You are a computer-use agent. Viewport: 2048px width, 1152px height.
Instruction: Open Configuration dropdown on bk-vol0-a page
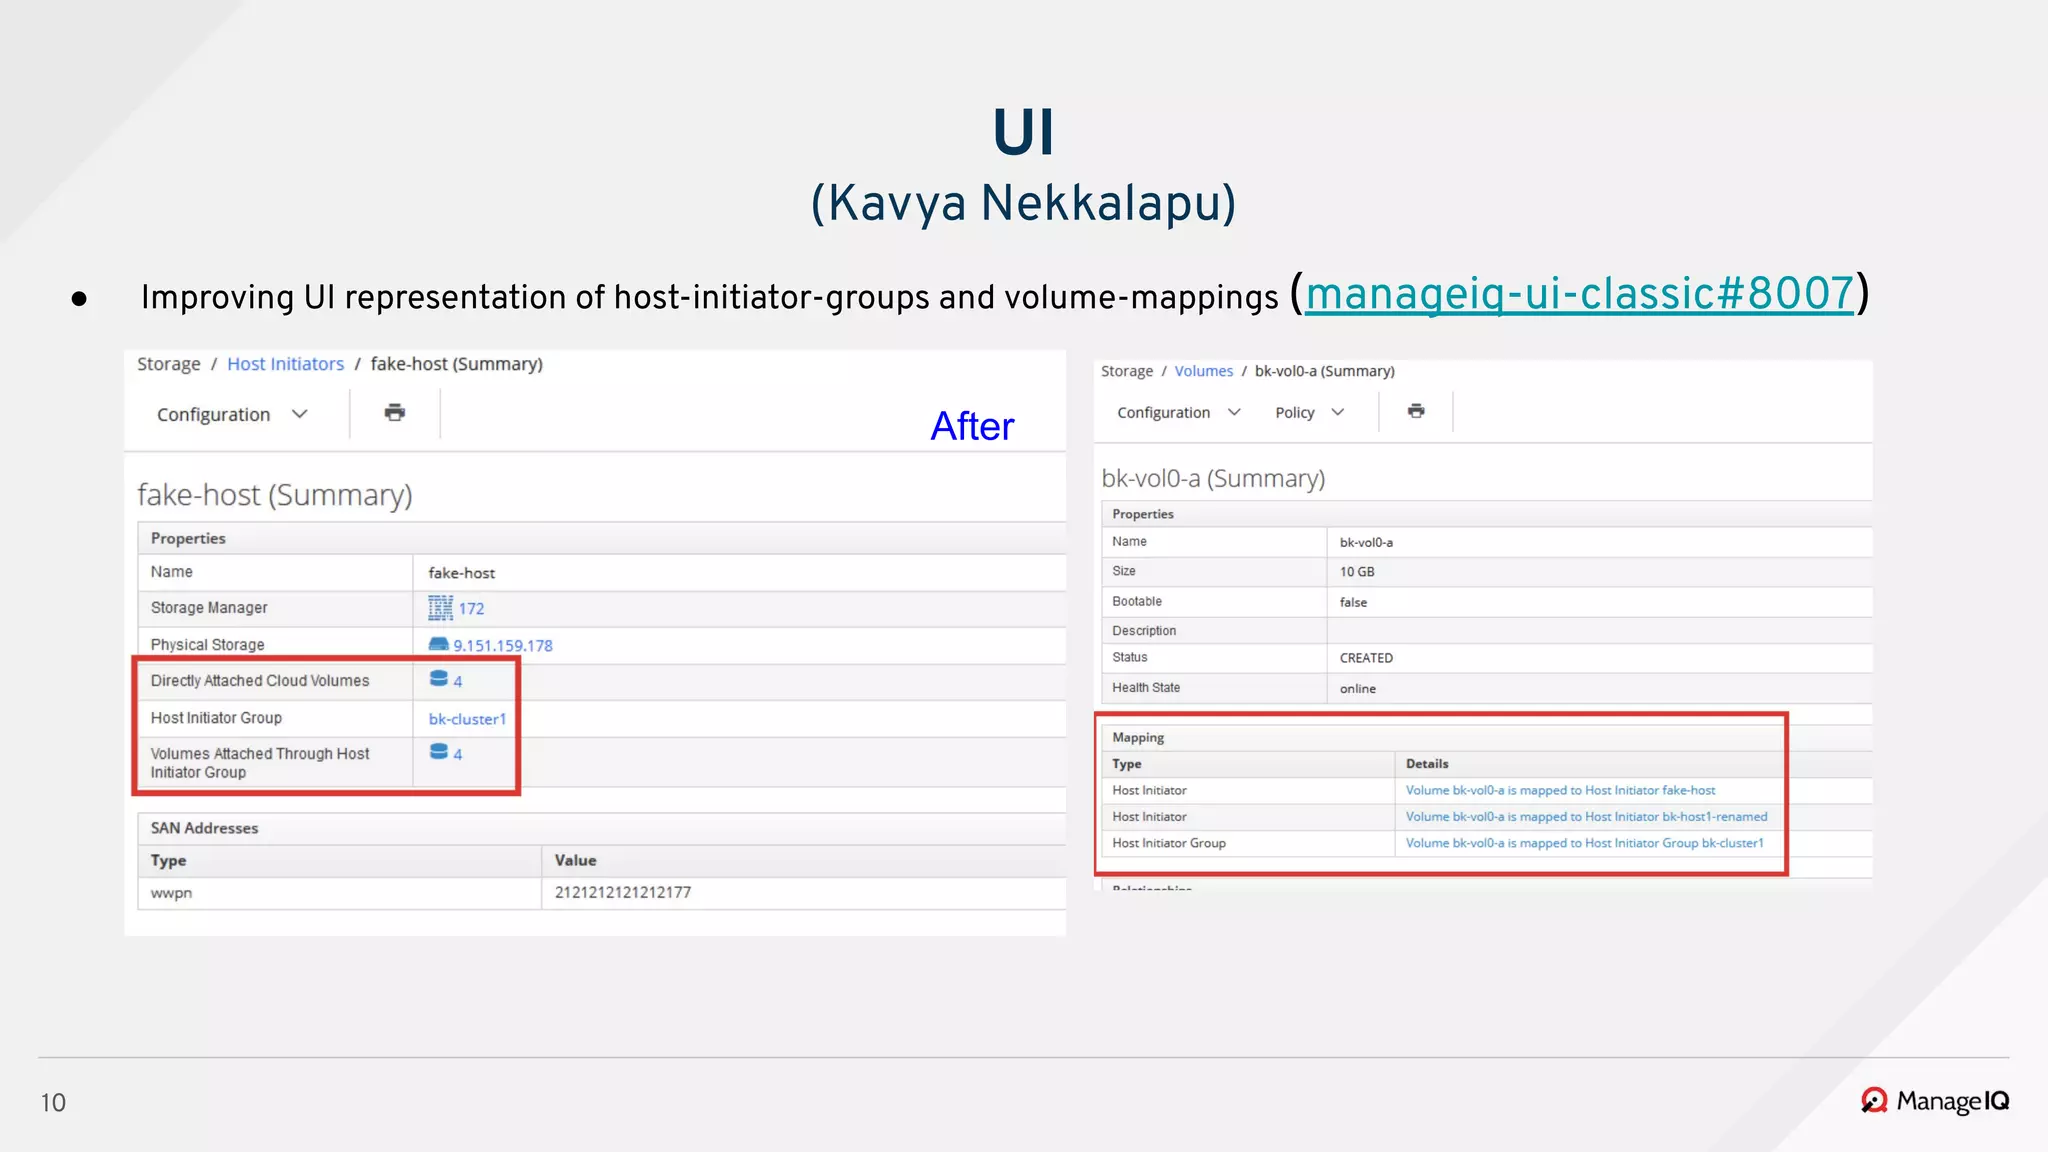(1178, 412)
